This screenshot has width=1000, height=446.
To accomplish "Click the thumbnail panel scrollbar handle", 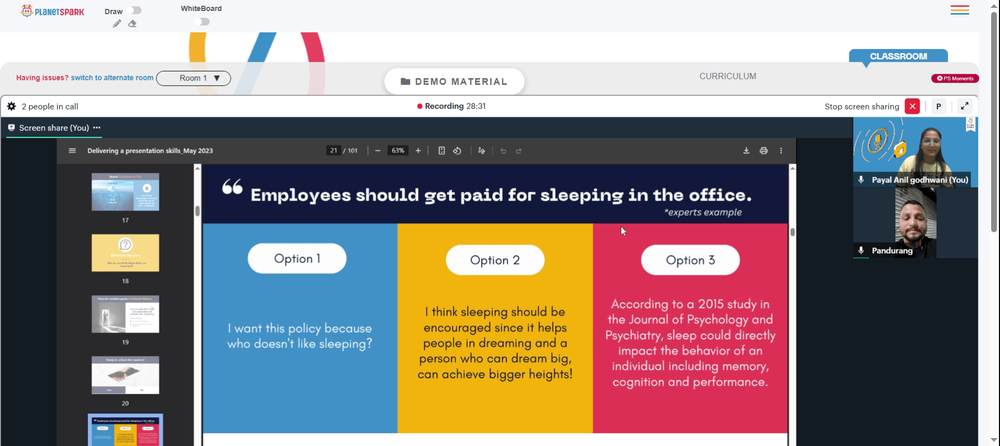I will 198,211.
